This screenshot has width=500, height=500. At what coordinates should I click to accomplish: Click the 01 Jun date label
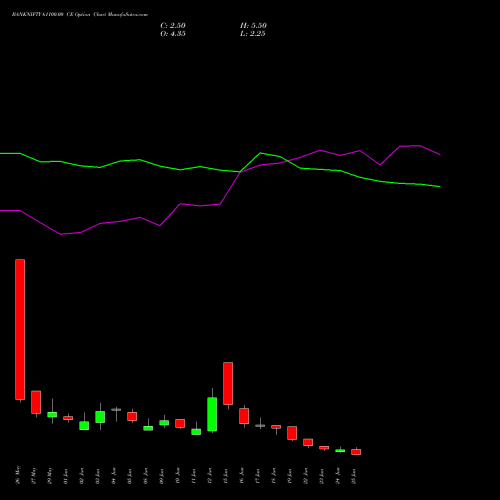[x=66, y=476]
